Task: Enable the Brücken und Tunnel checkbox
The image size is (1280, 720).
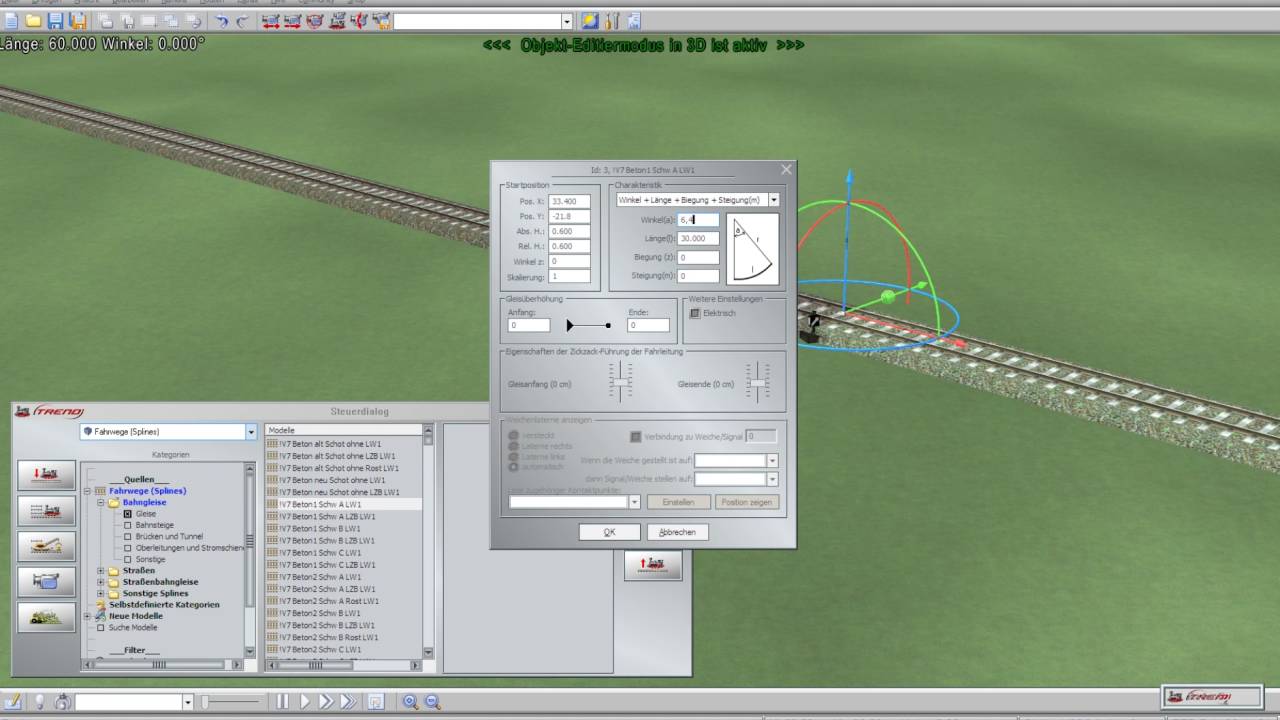Action: tap(128, 537)
